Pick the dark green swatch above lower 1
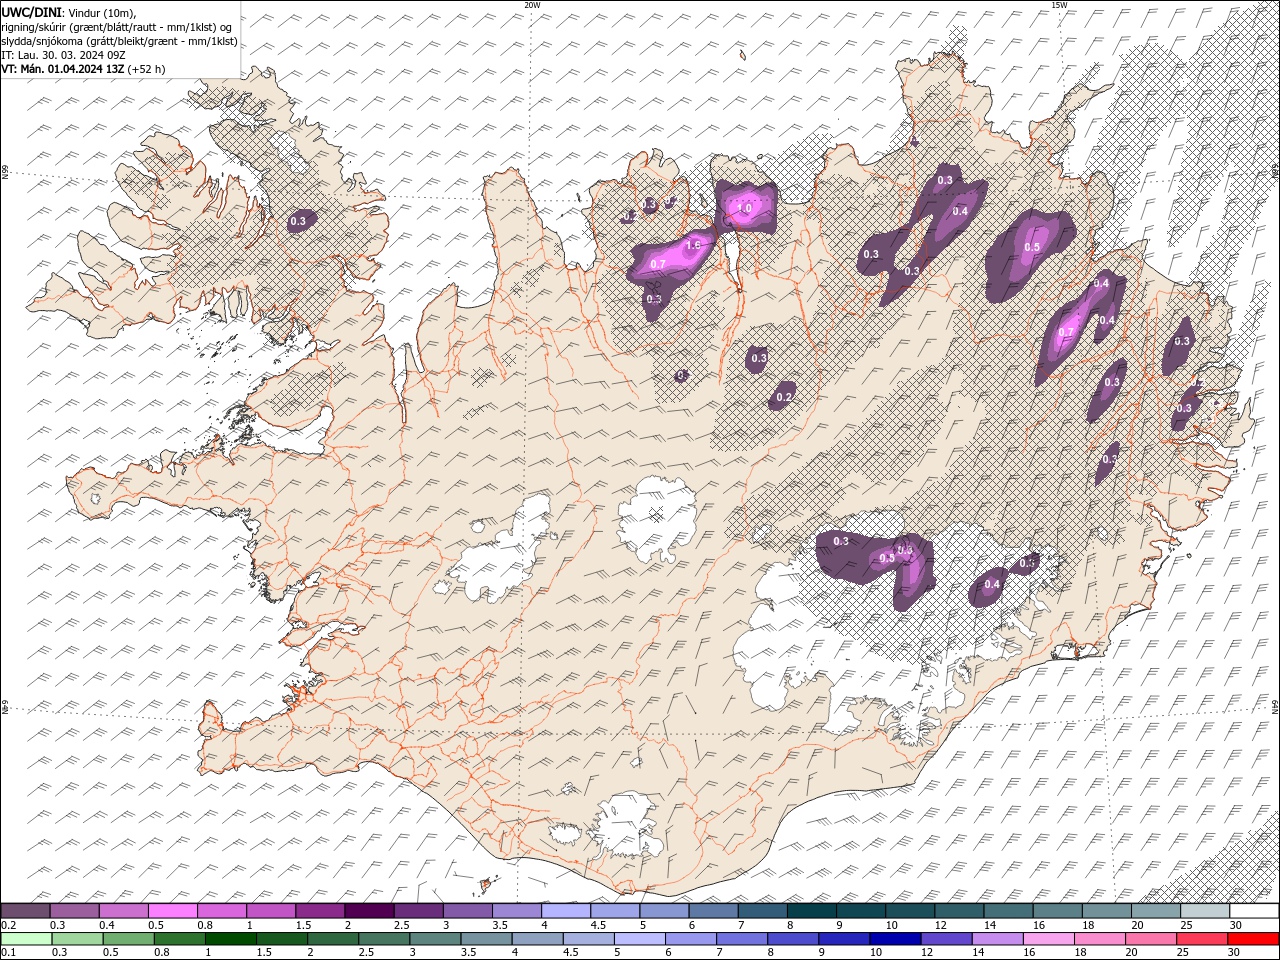 click(230, 938)
